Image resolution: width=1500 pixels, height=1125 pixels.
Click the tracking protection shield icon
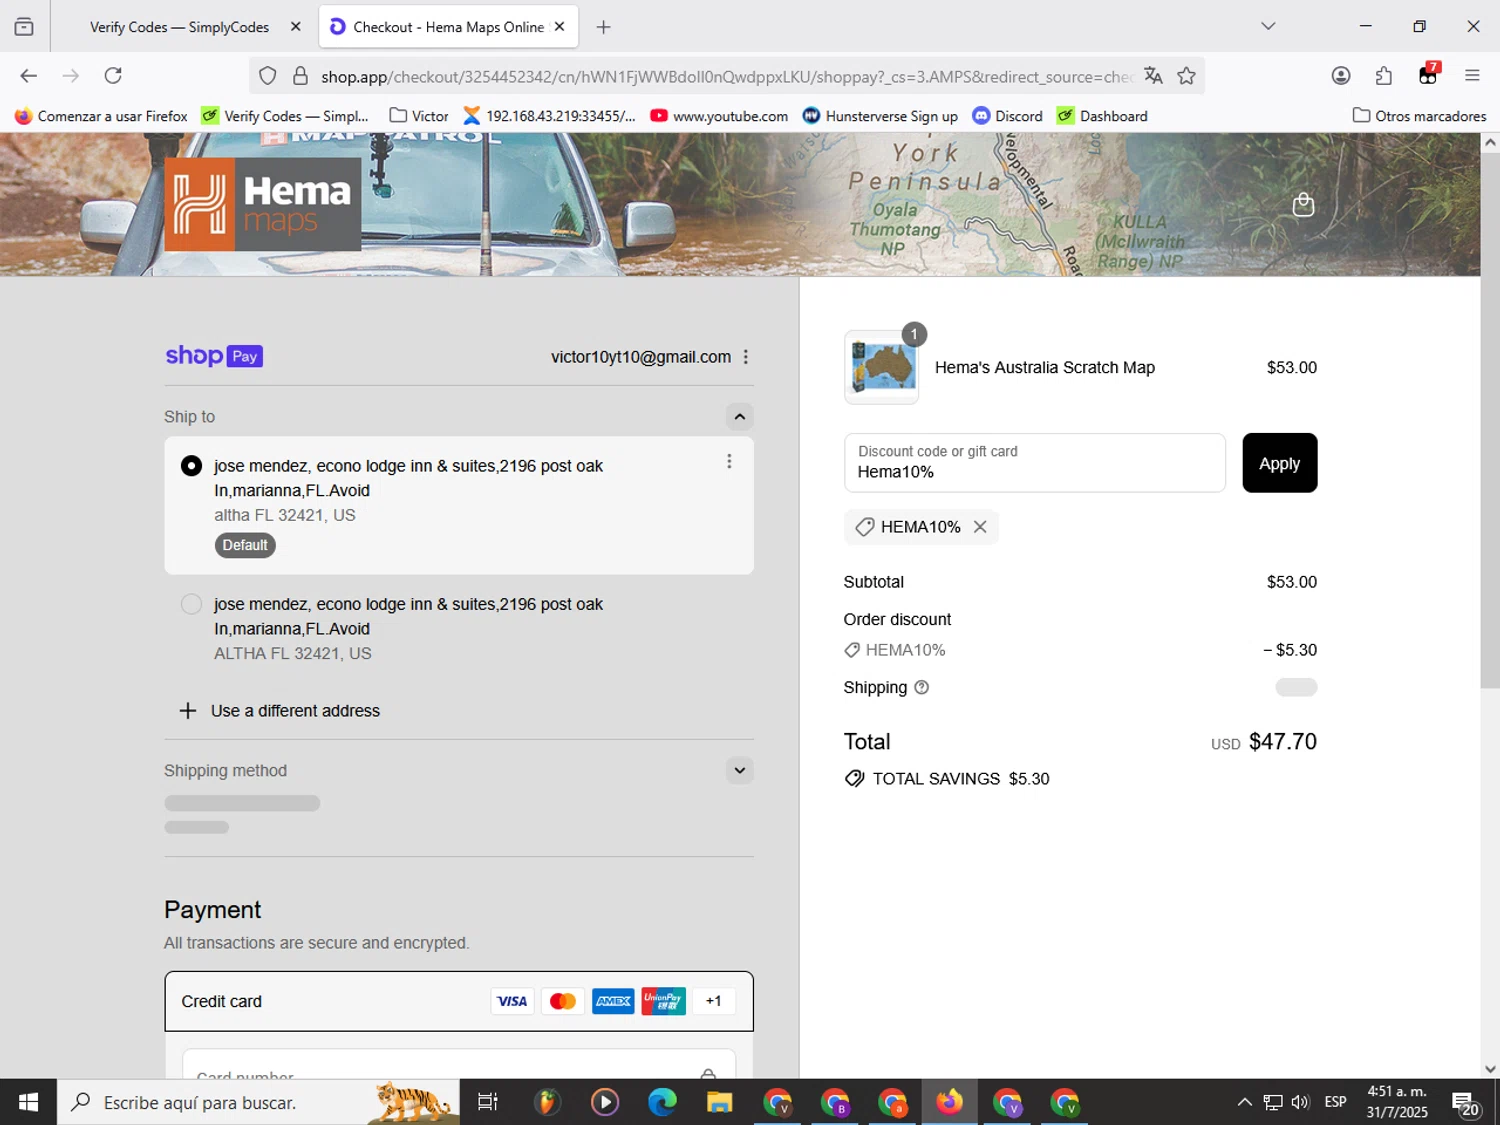267,76
